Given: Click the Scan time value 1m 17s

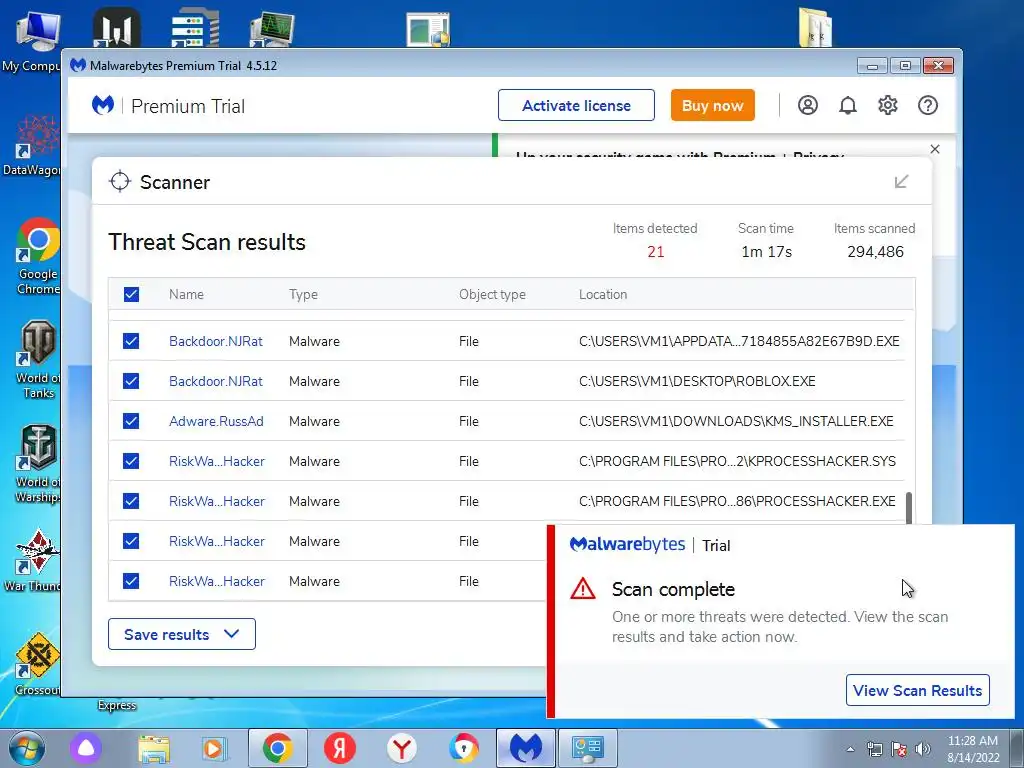Looking at the screenshot, I should pyautogui.click(x=766, y=251).
